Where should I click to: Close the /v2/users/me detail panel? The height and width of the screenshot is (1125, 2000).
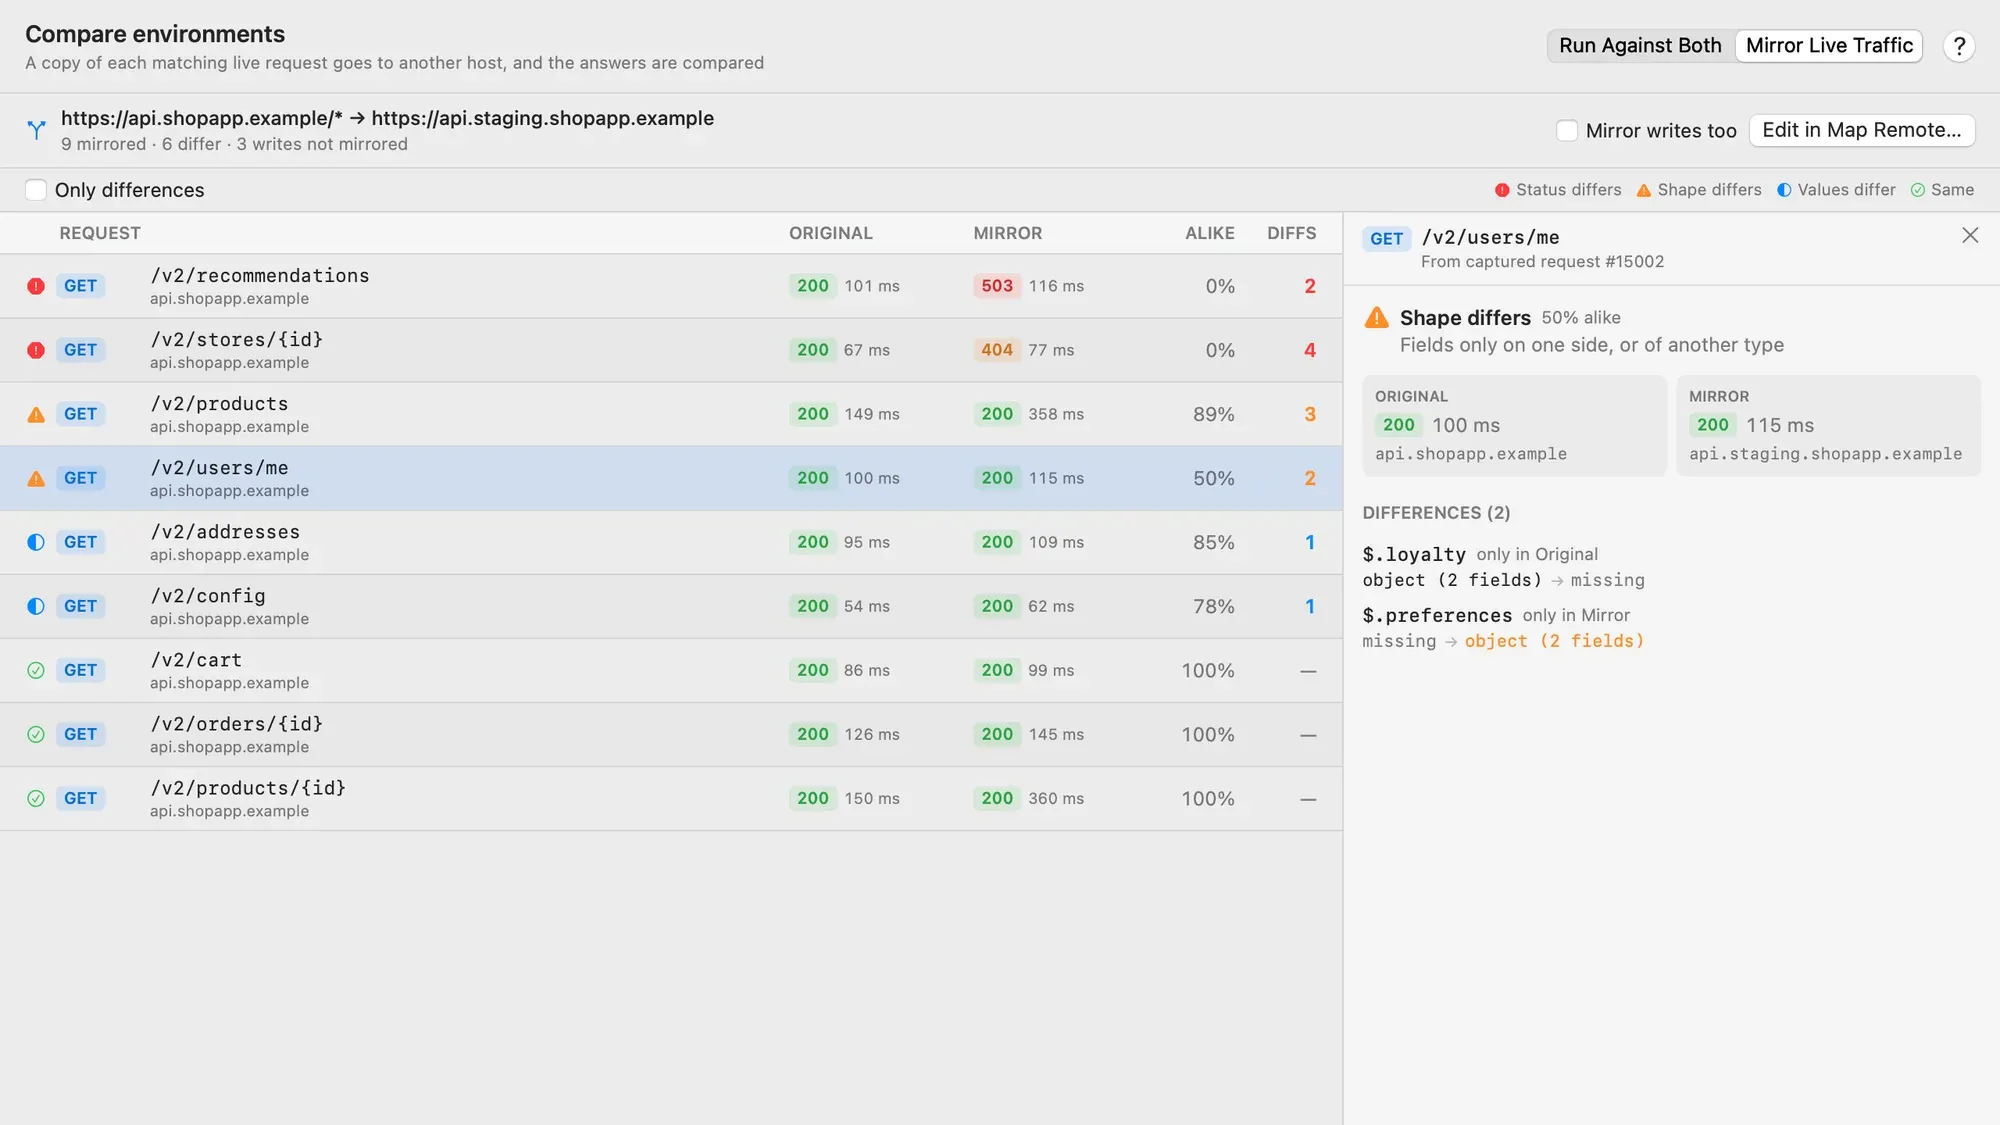[x=1970, y=235]
